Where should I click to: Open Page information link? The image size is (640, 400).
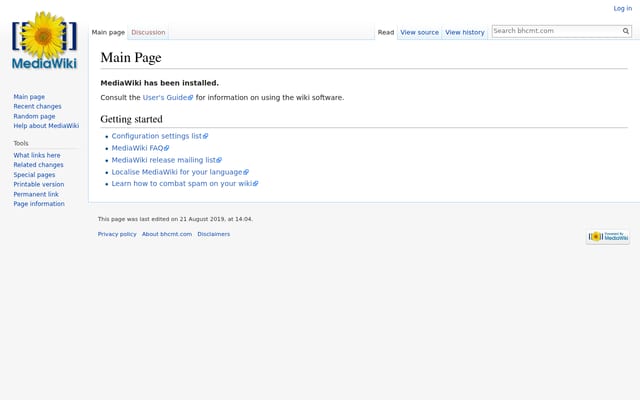[39, 204]
